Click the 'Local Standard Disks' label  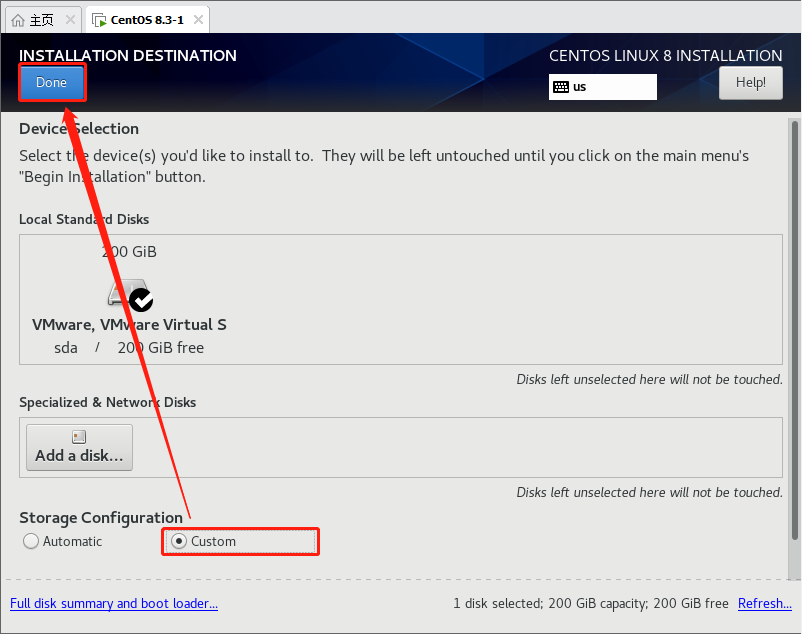(84, 219)
